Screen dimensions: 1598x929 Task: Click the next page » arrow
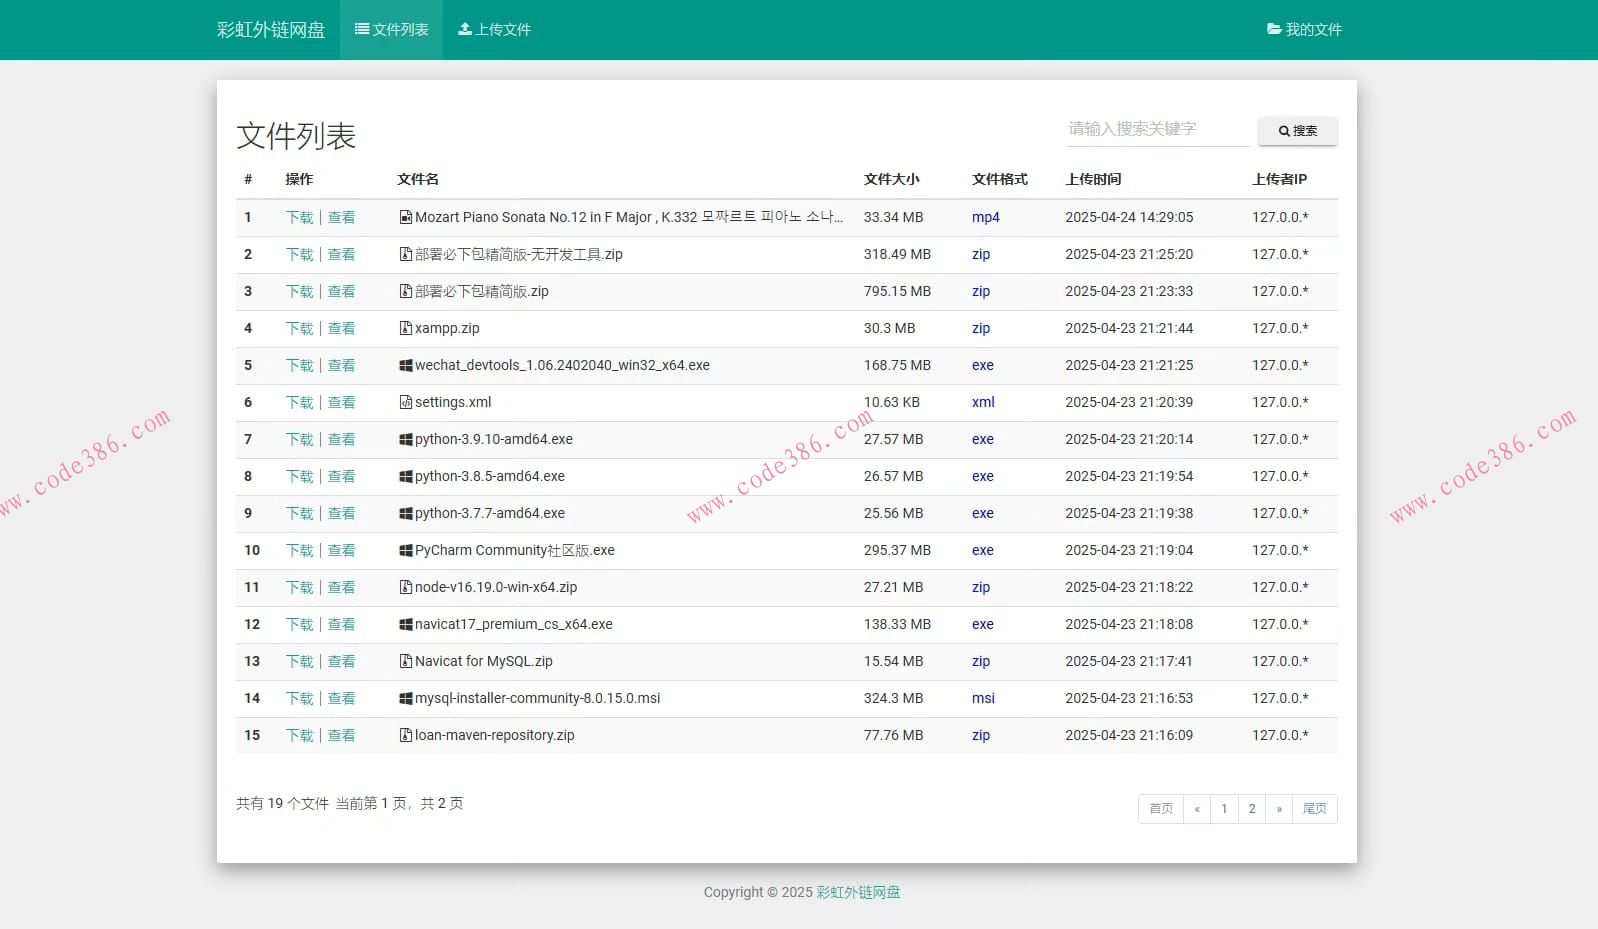[1279, 809]
